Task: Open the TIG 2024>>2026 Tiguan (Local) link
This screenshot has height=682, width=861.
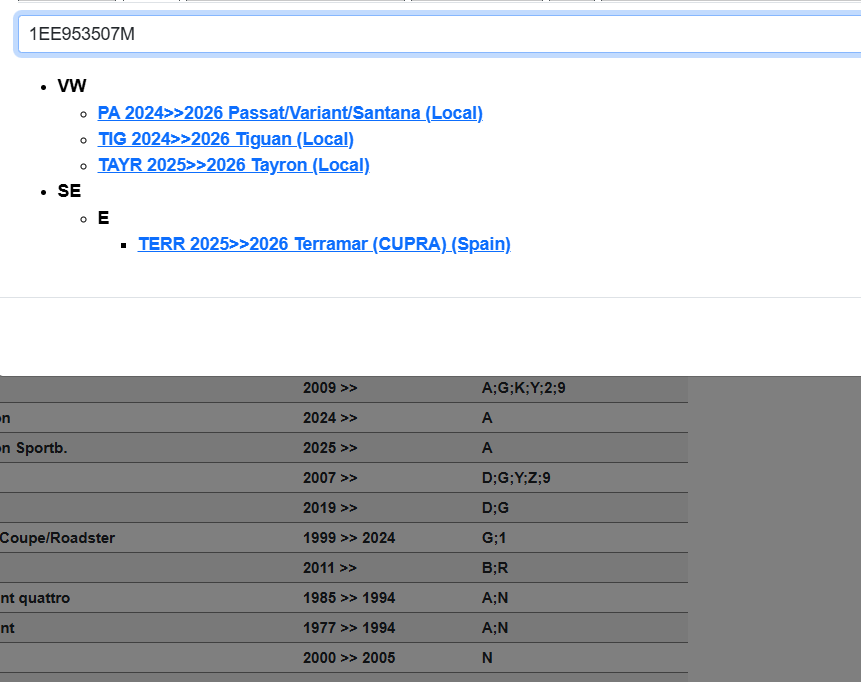Action: [x=225, y=139]
